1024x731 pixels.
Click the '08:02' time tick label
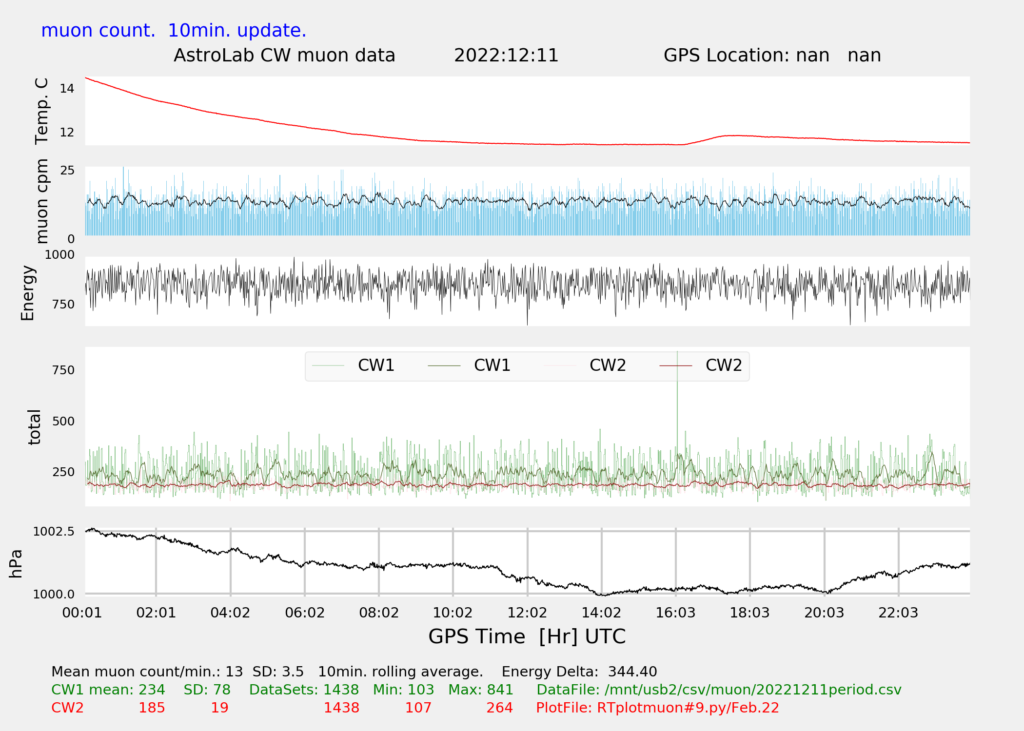click(379, 613)
